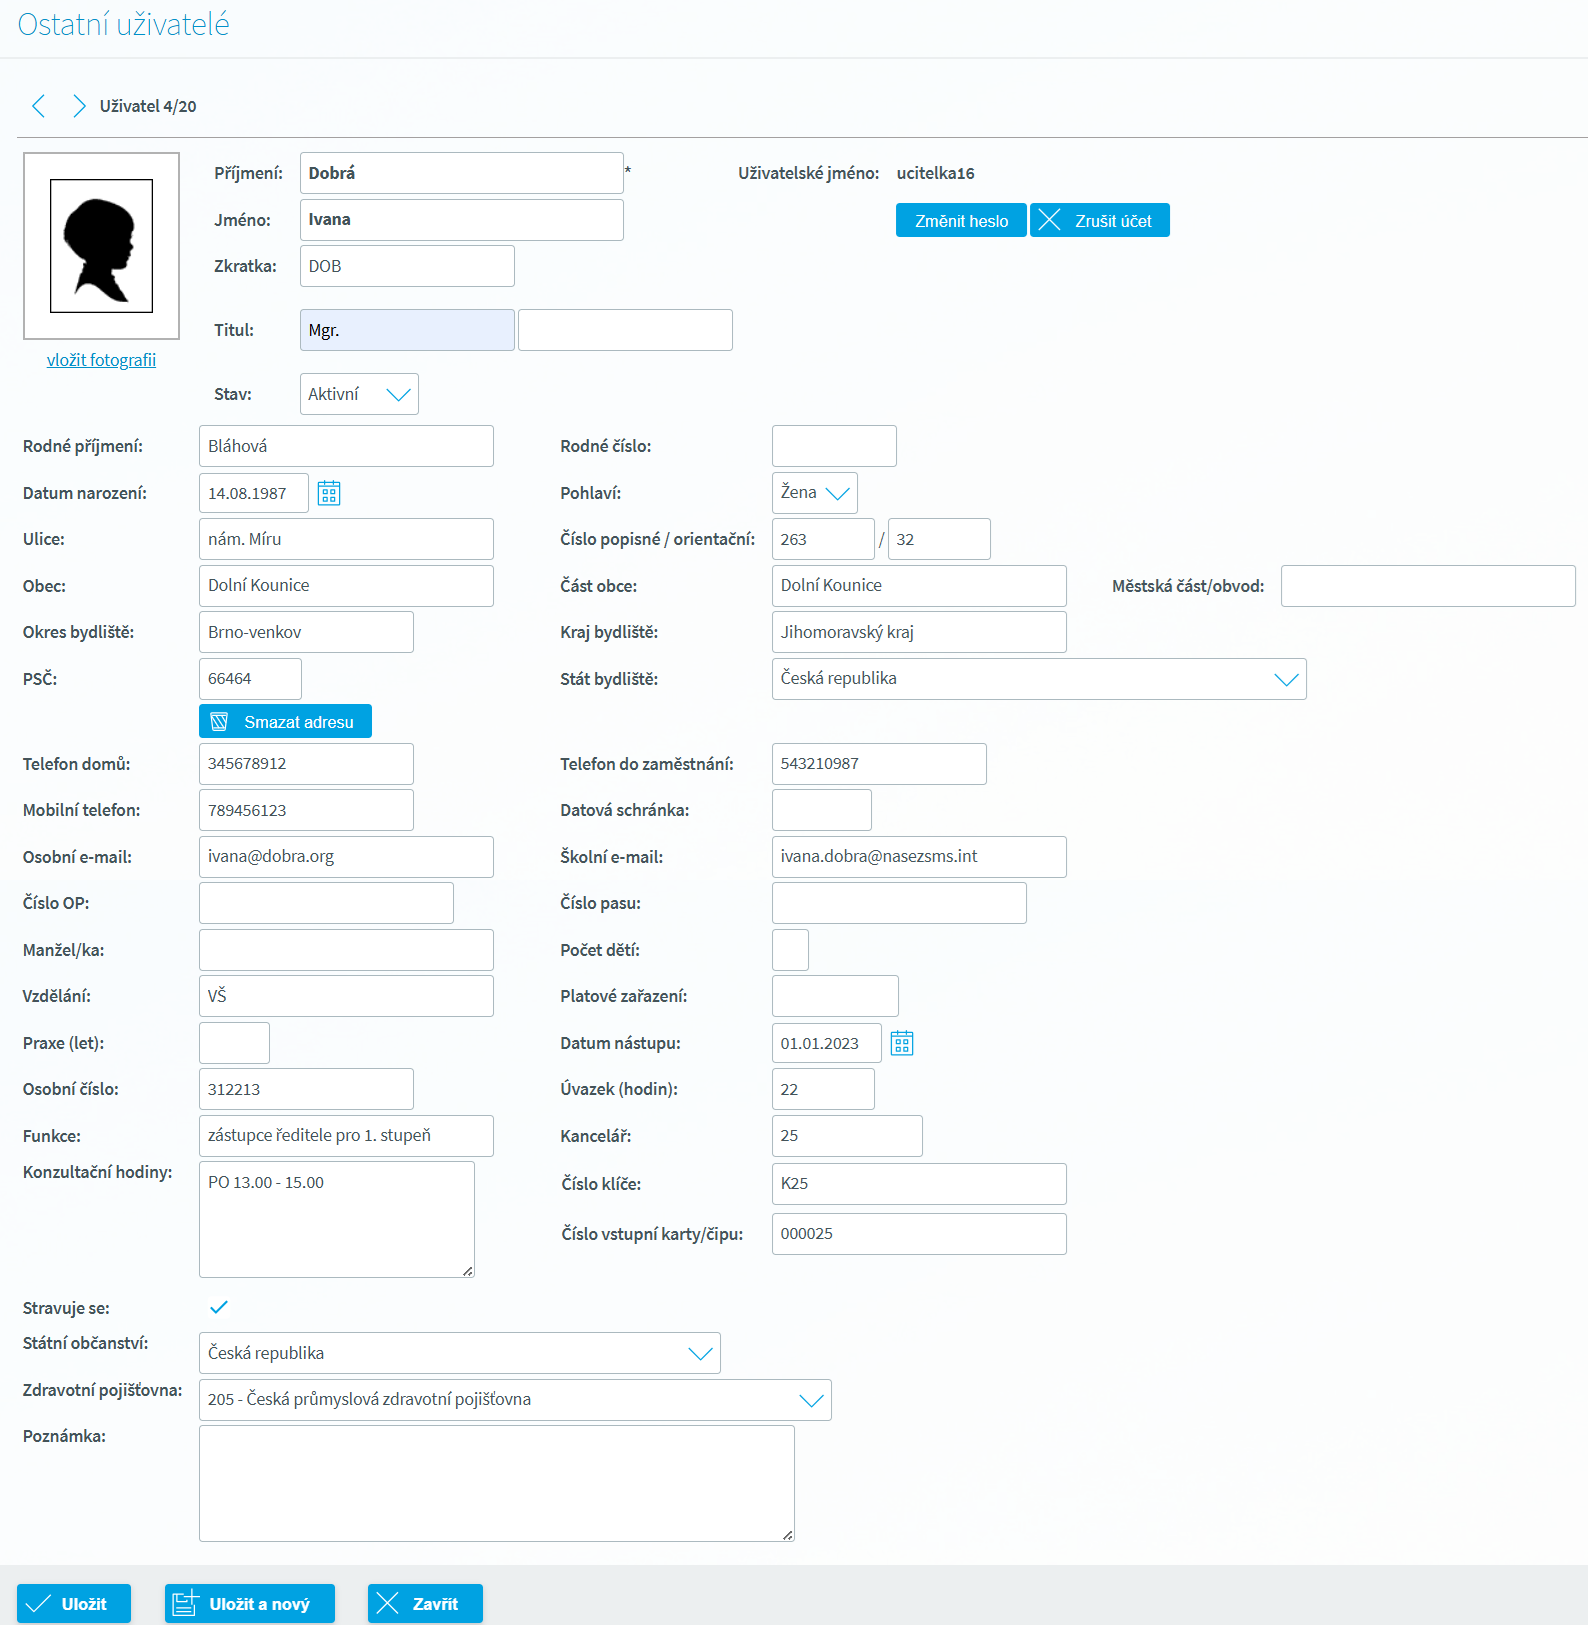1588x1625 pixels.
Task: Close the form with Zavřít
Action: (424, 1603)
